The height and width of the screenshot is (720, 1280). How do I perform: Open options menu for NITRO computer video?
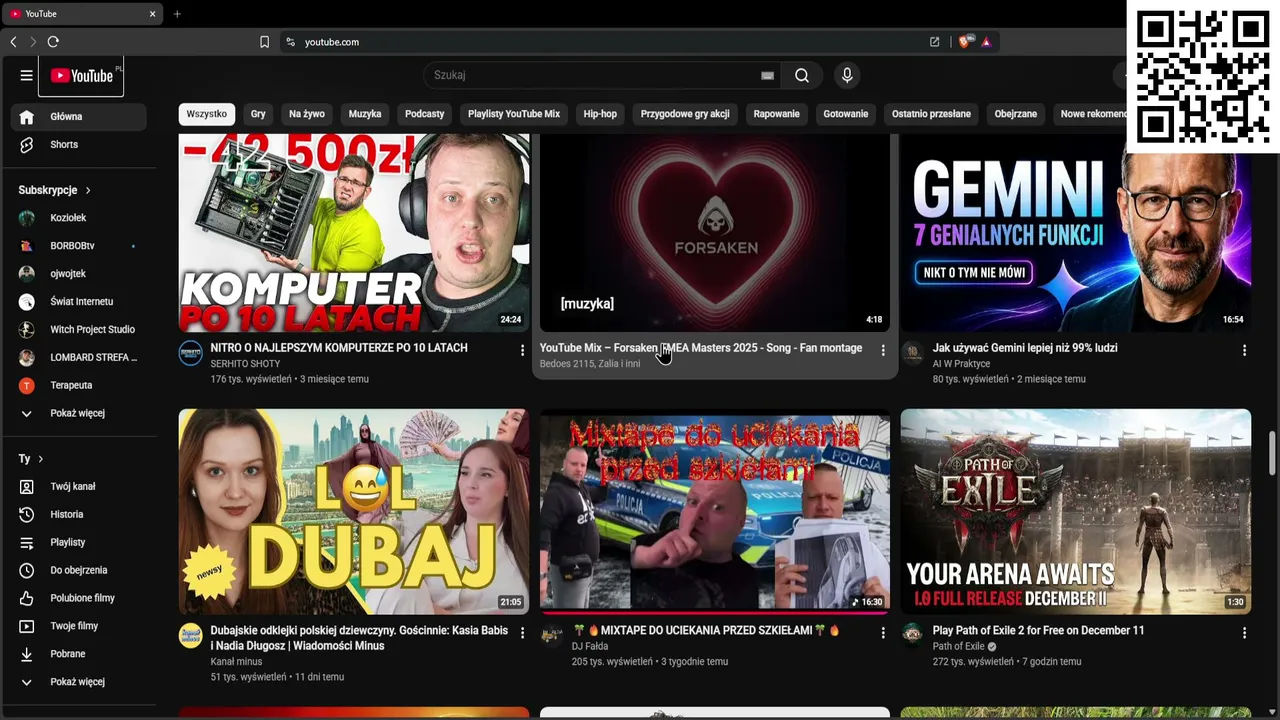pyautogui.click(x=522, y=350)
